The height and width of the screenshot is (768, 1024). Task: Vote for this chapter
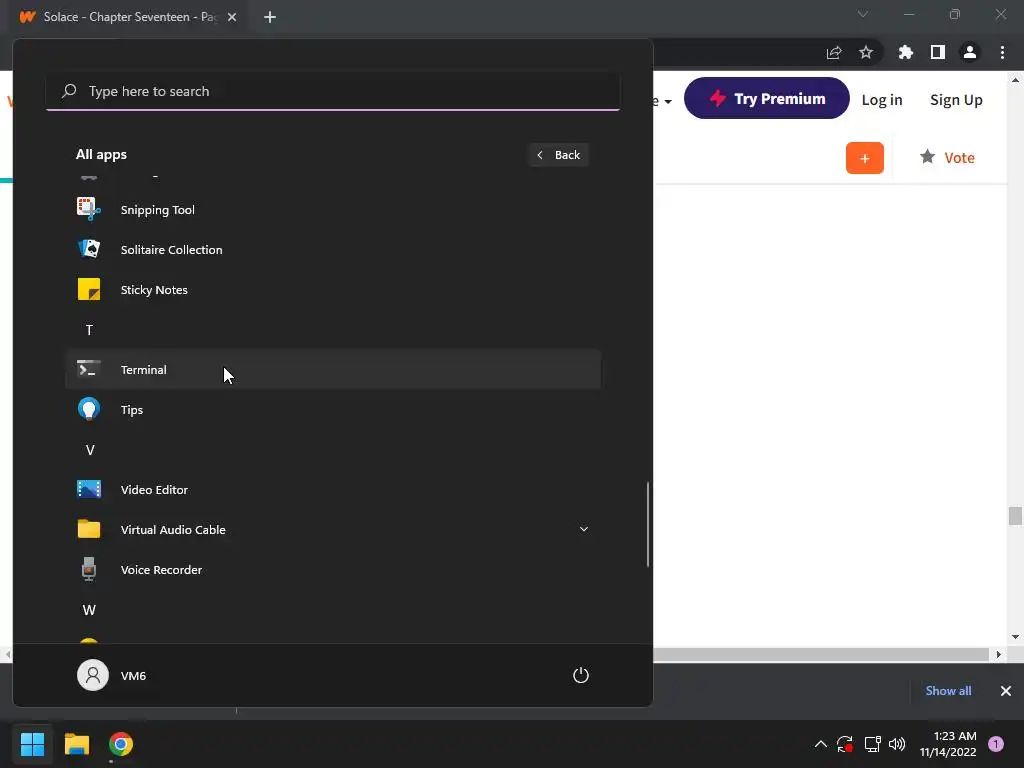pyautogui.click(x=947, y=157)
